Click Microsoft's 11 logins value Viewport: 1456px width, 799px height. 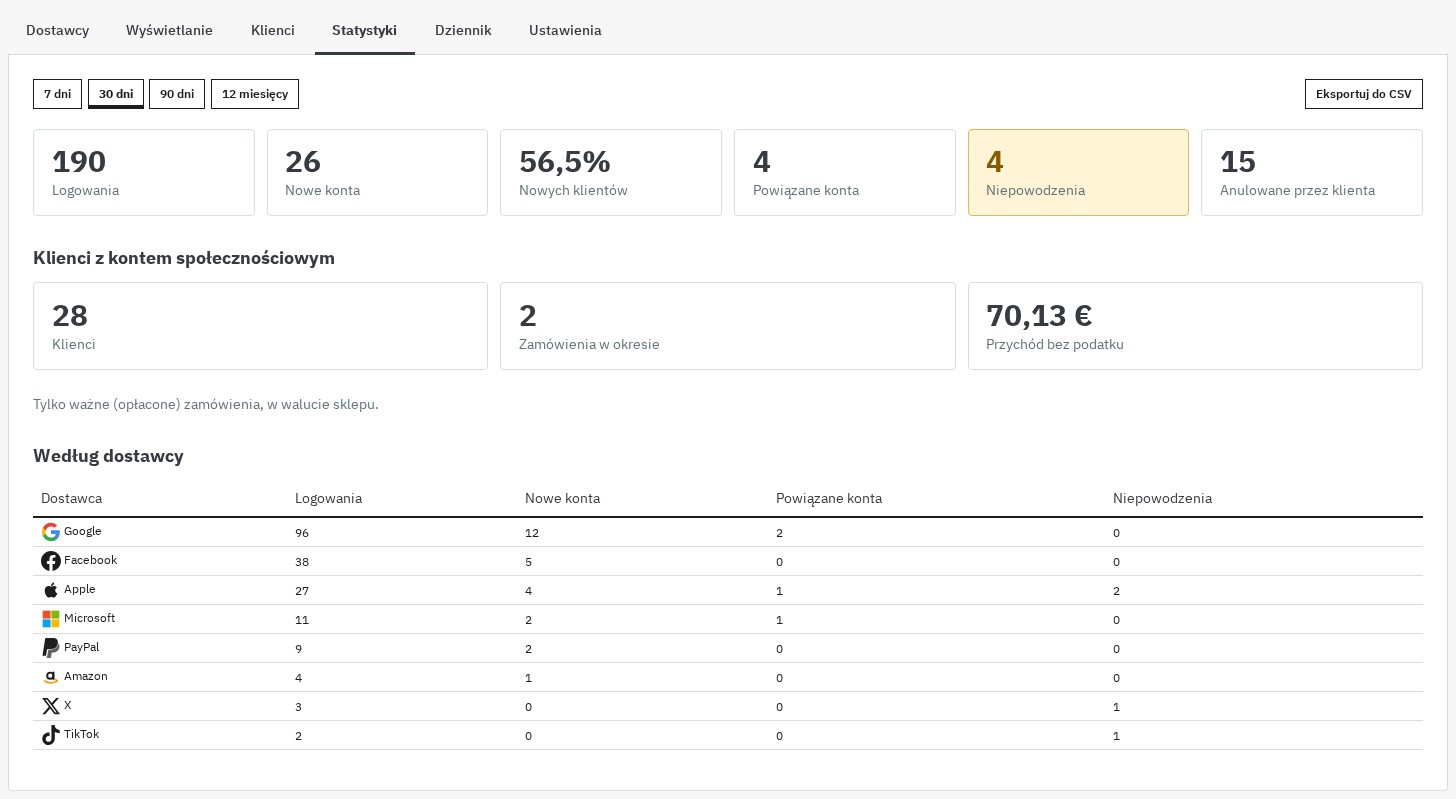302,620
